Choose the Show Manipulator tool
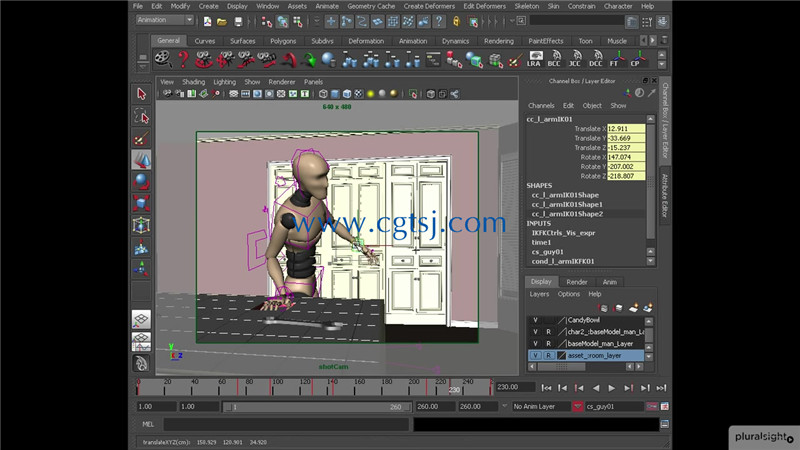 tap(141, 268)
